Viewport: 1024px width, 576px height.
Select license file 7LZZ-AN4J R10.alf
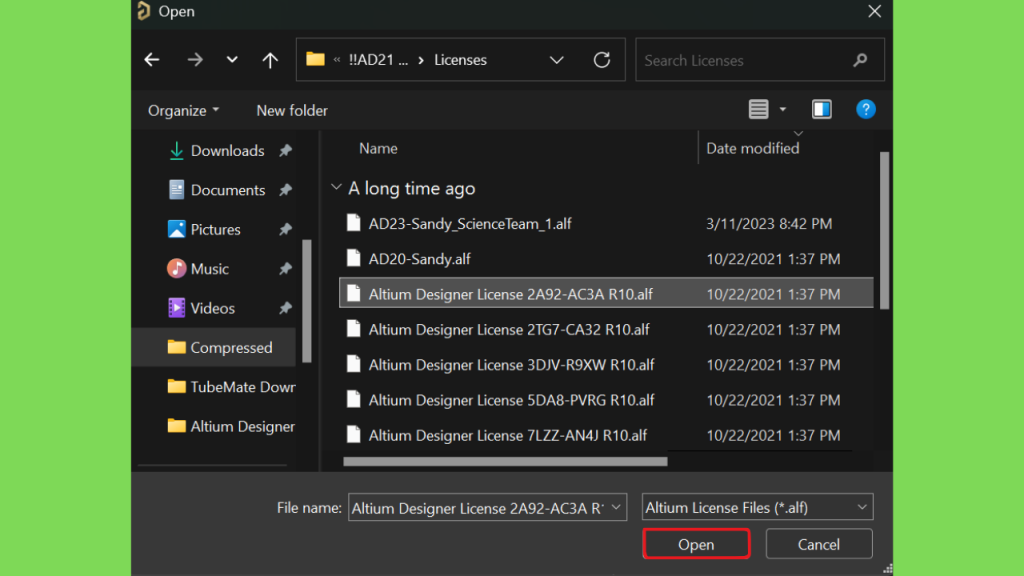pyautogui.click(x=507, y=436)
